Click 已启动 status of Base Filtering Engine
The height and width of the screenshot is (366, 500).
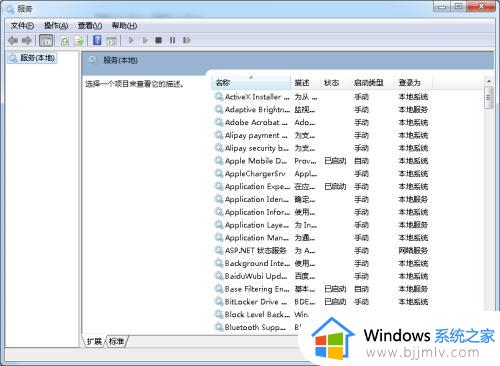click(335, 289)
